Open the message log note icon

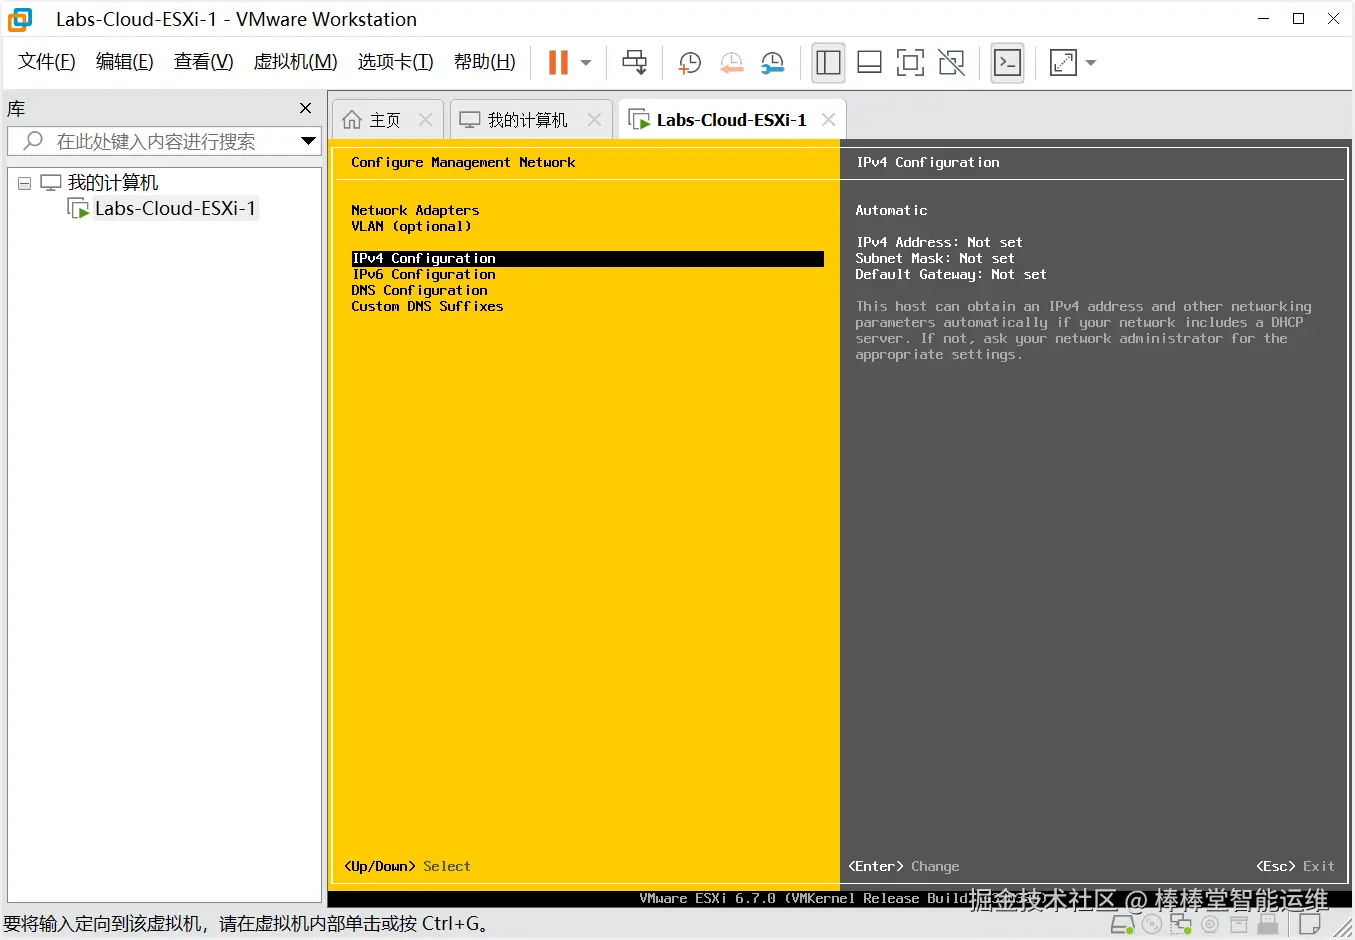1309,925
